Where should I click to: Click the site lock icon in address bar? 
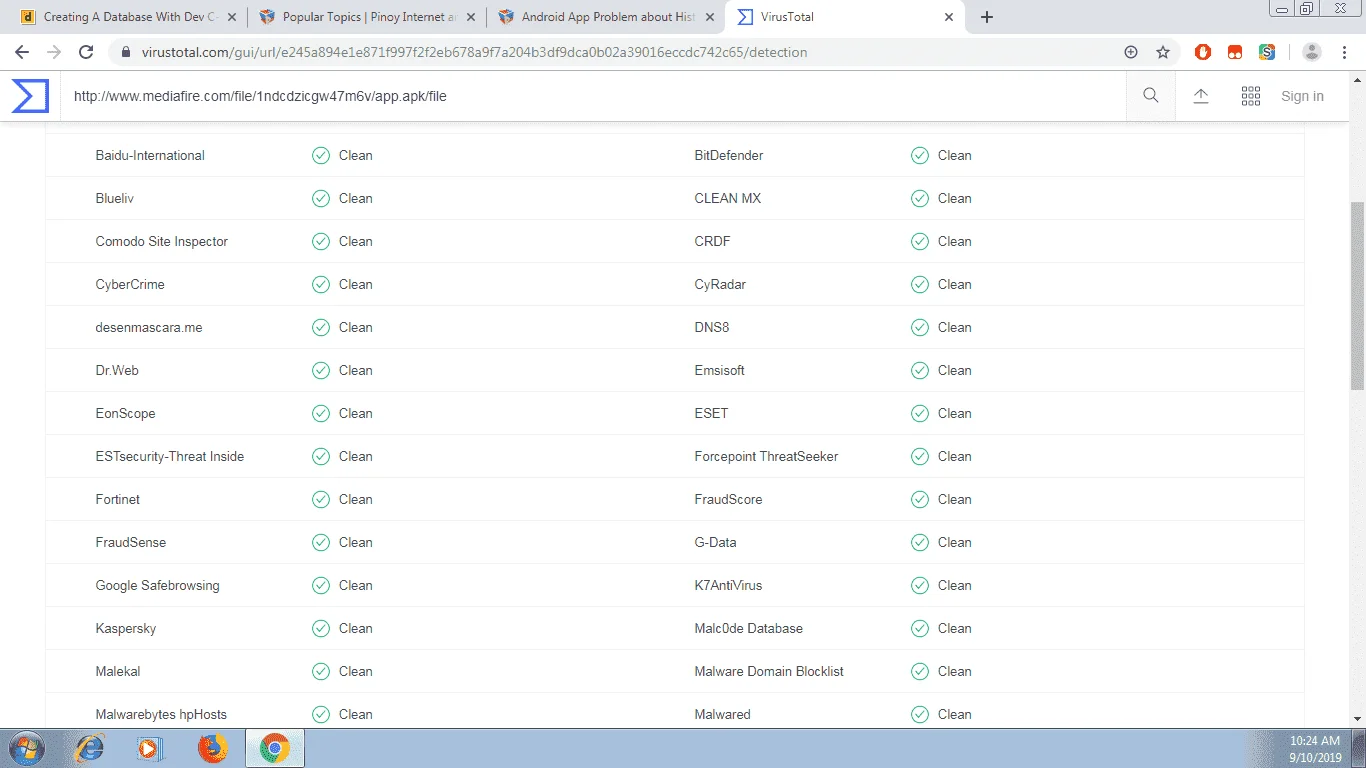click(125, 52)
